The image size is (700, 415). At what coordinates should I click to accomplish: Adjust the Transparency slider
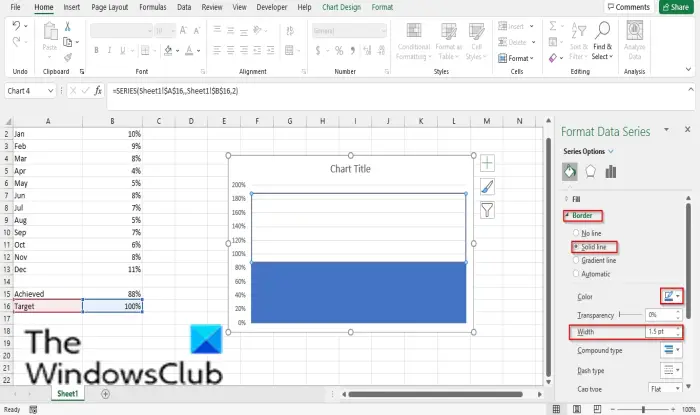coord(630,315)
